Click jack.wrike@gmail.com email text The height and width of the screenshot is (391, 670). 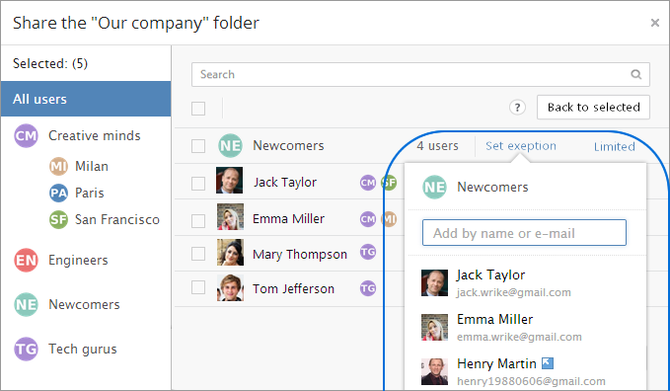tap(514, 292)
